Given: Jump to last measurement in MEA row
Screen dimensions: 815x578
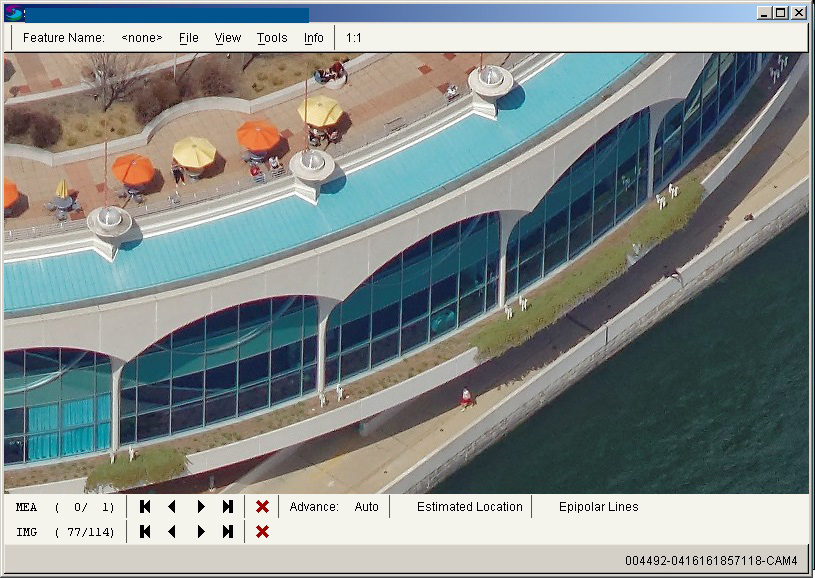Looking at the screenshot, I should pos(228,507).
